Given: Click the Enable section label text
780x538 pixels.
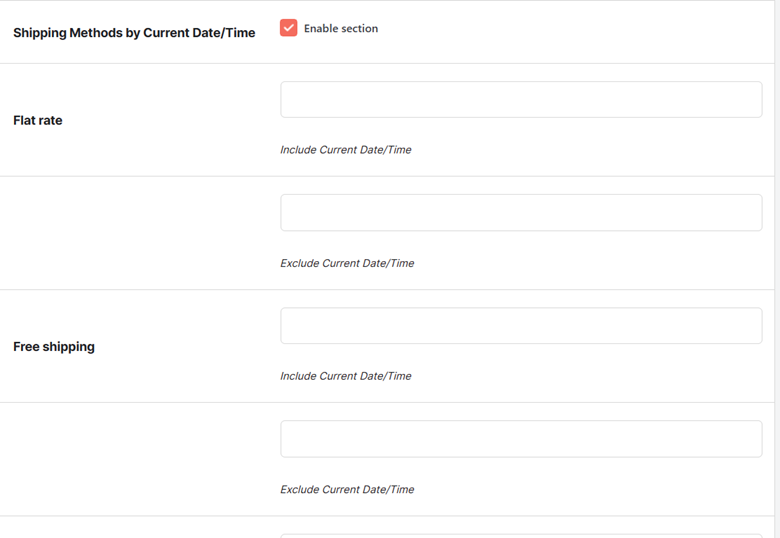Looking at the screenshot, I should click(341, 28).
